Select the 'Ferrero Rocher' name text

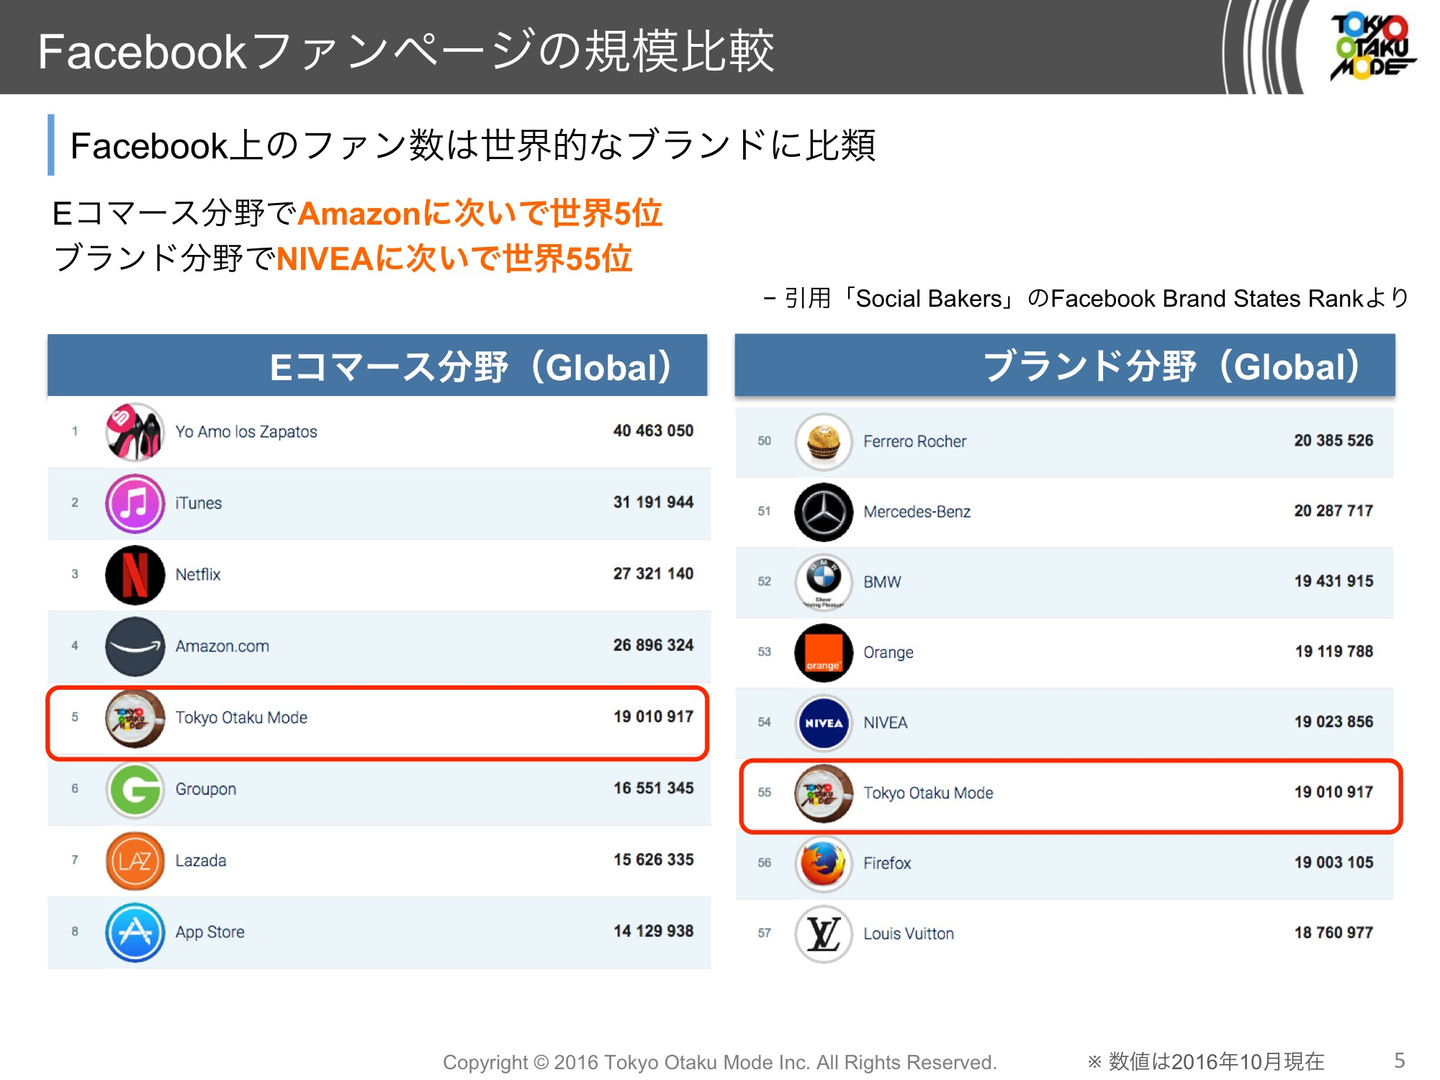(x=914, y=441)
